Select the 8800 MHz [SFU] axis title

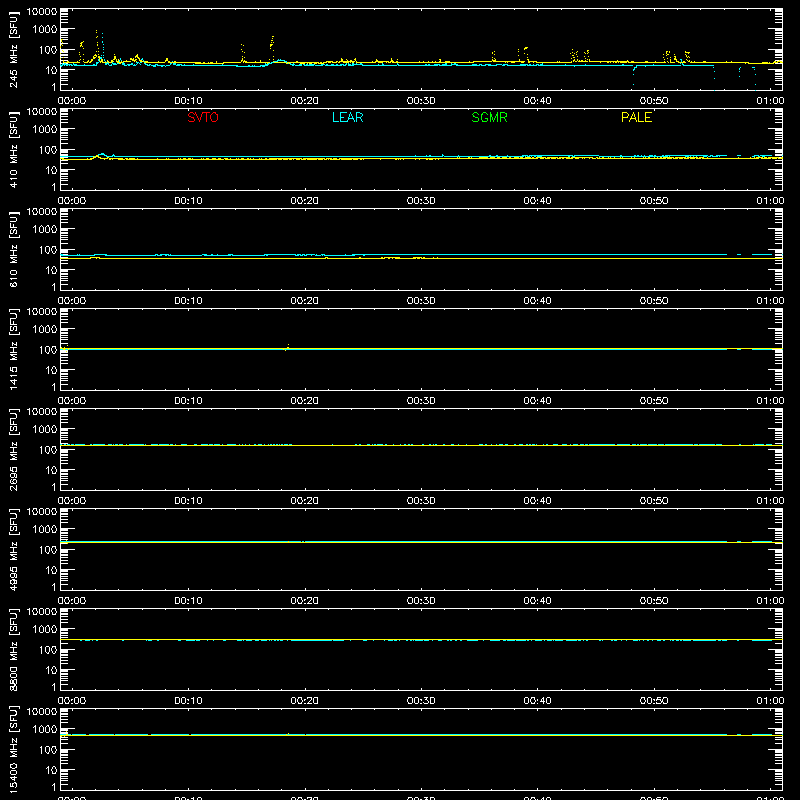click(x=13, y=649)
